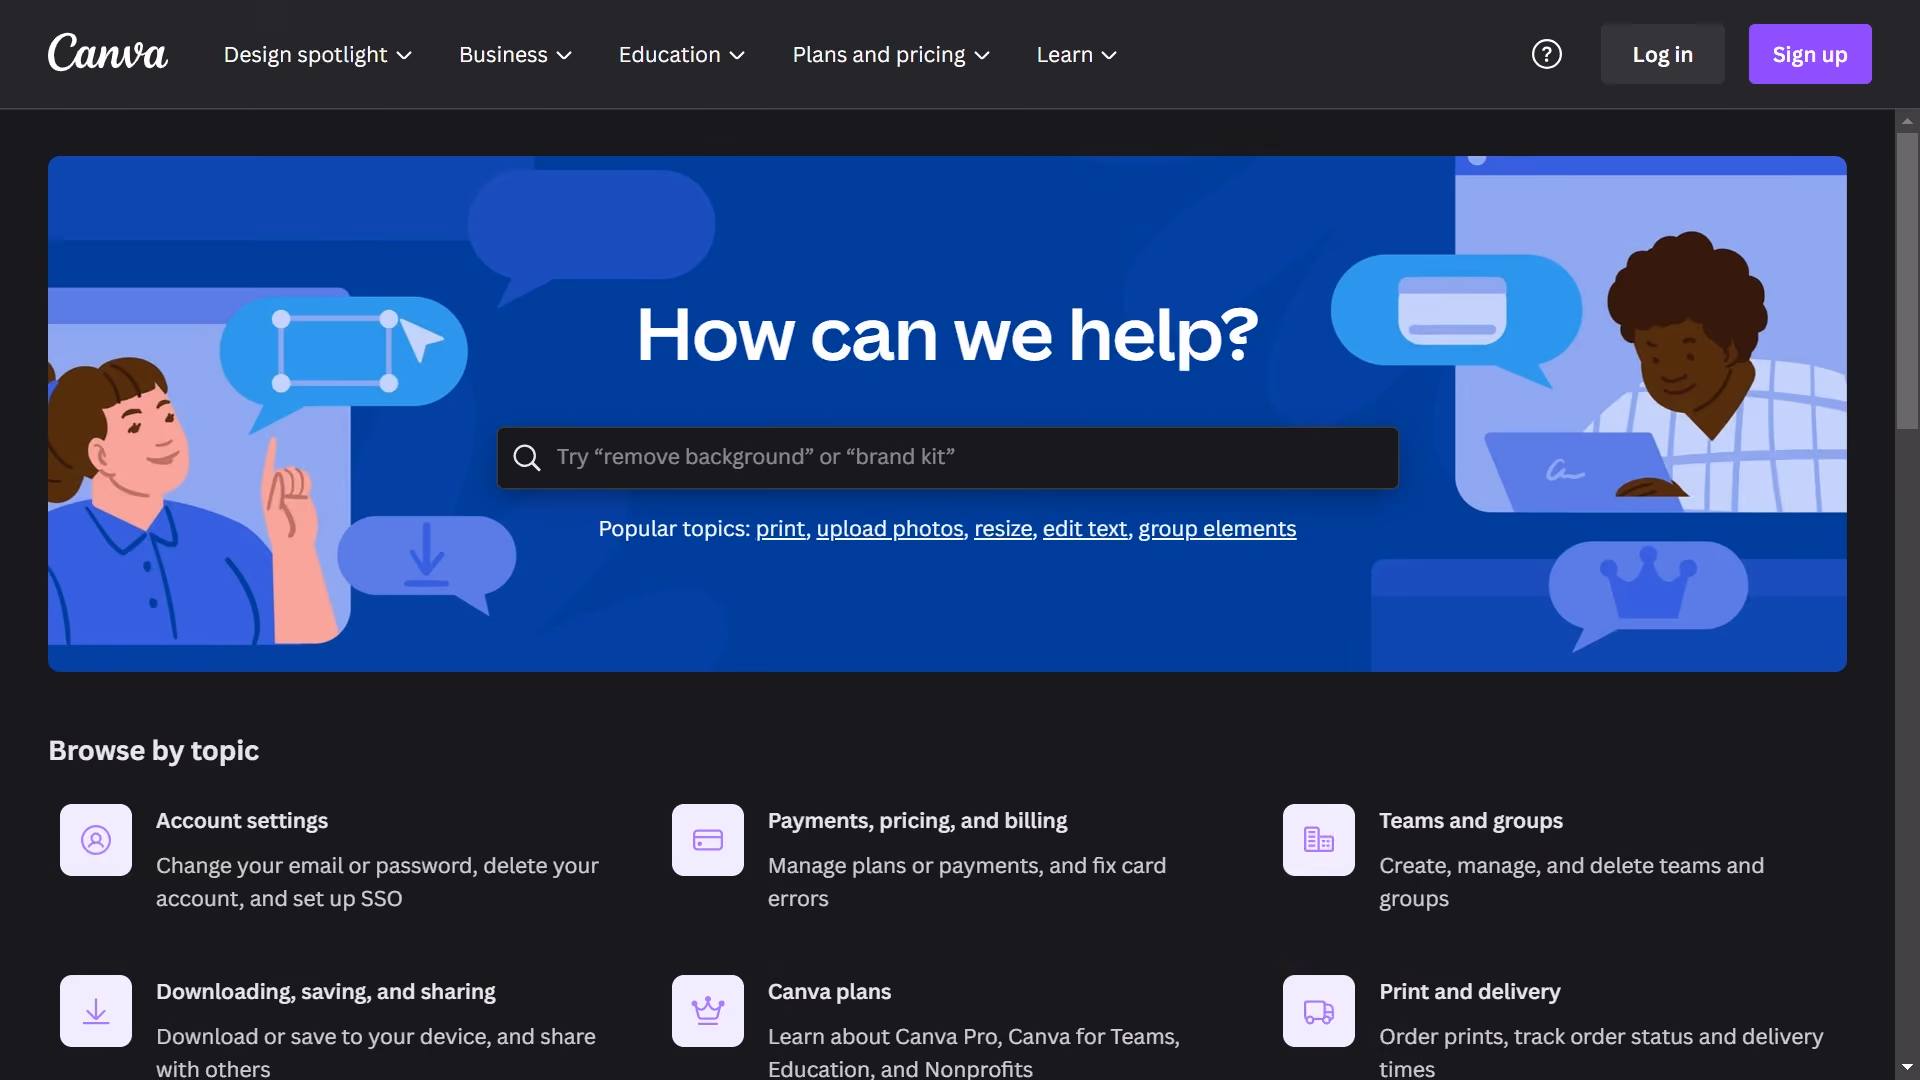Open the Payments credit card icon

pyautogui.click(x=708, y=840)
